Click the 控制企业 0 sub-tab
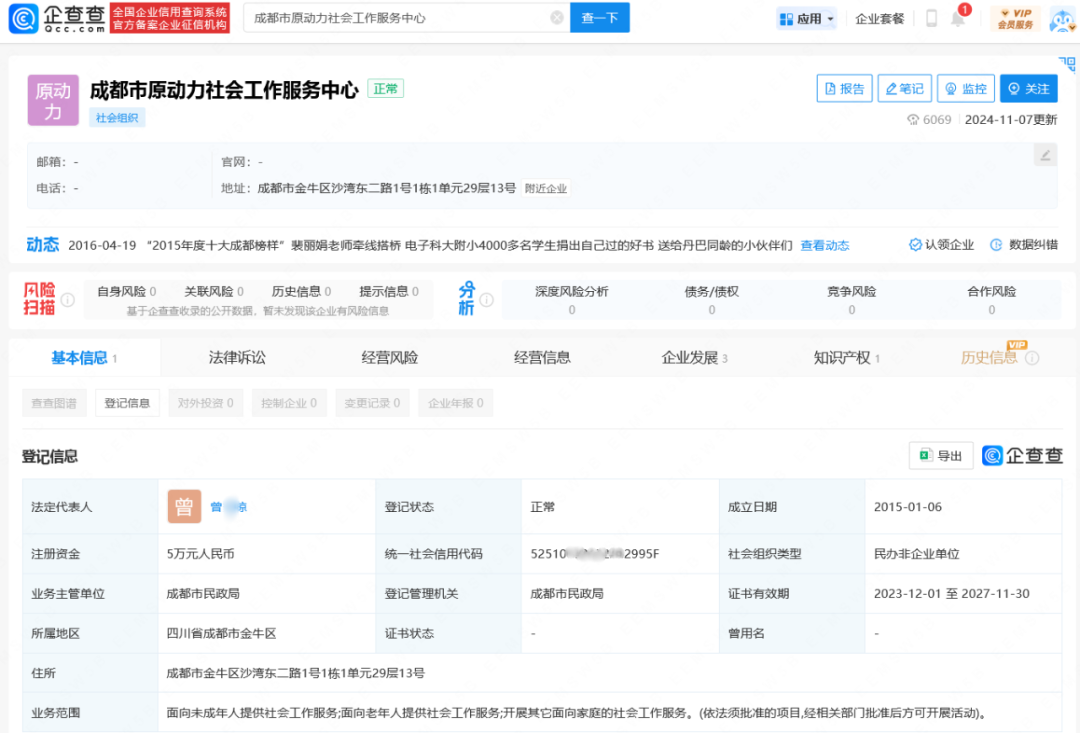Screen dimensions: 1080x733 [x=289, y=403]
